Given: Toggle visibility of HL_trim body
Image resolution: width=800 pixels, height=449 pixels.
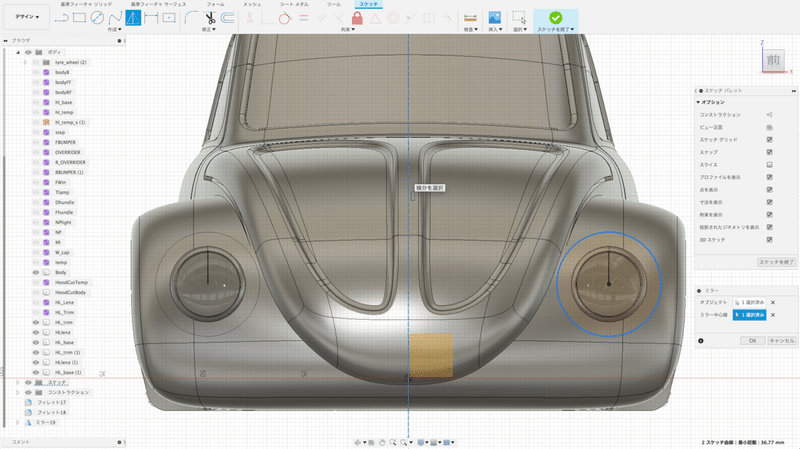Looking at the screenshot, I should [x=36, y=322].
